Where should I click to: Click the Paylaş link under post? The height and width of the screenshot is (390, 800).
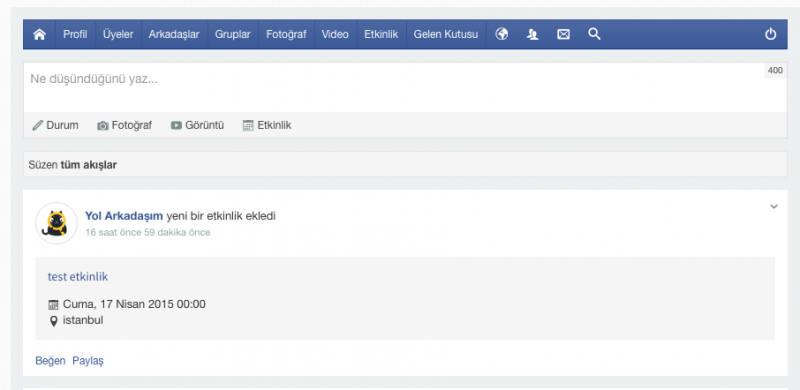tap(88, 361)
